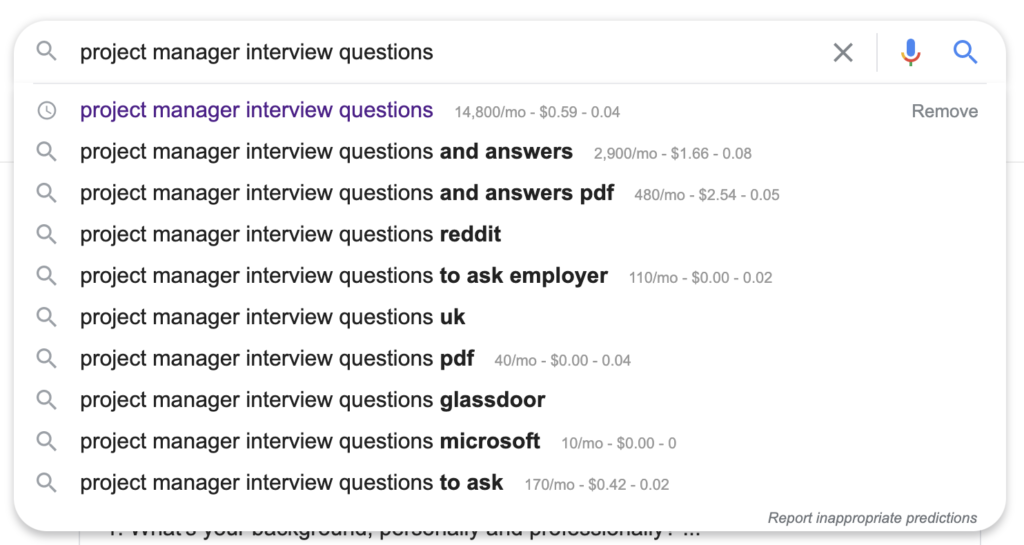Focus the search text input field

tap(451, 52)
